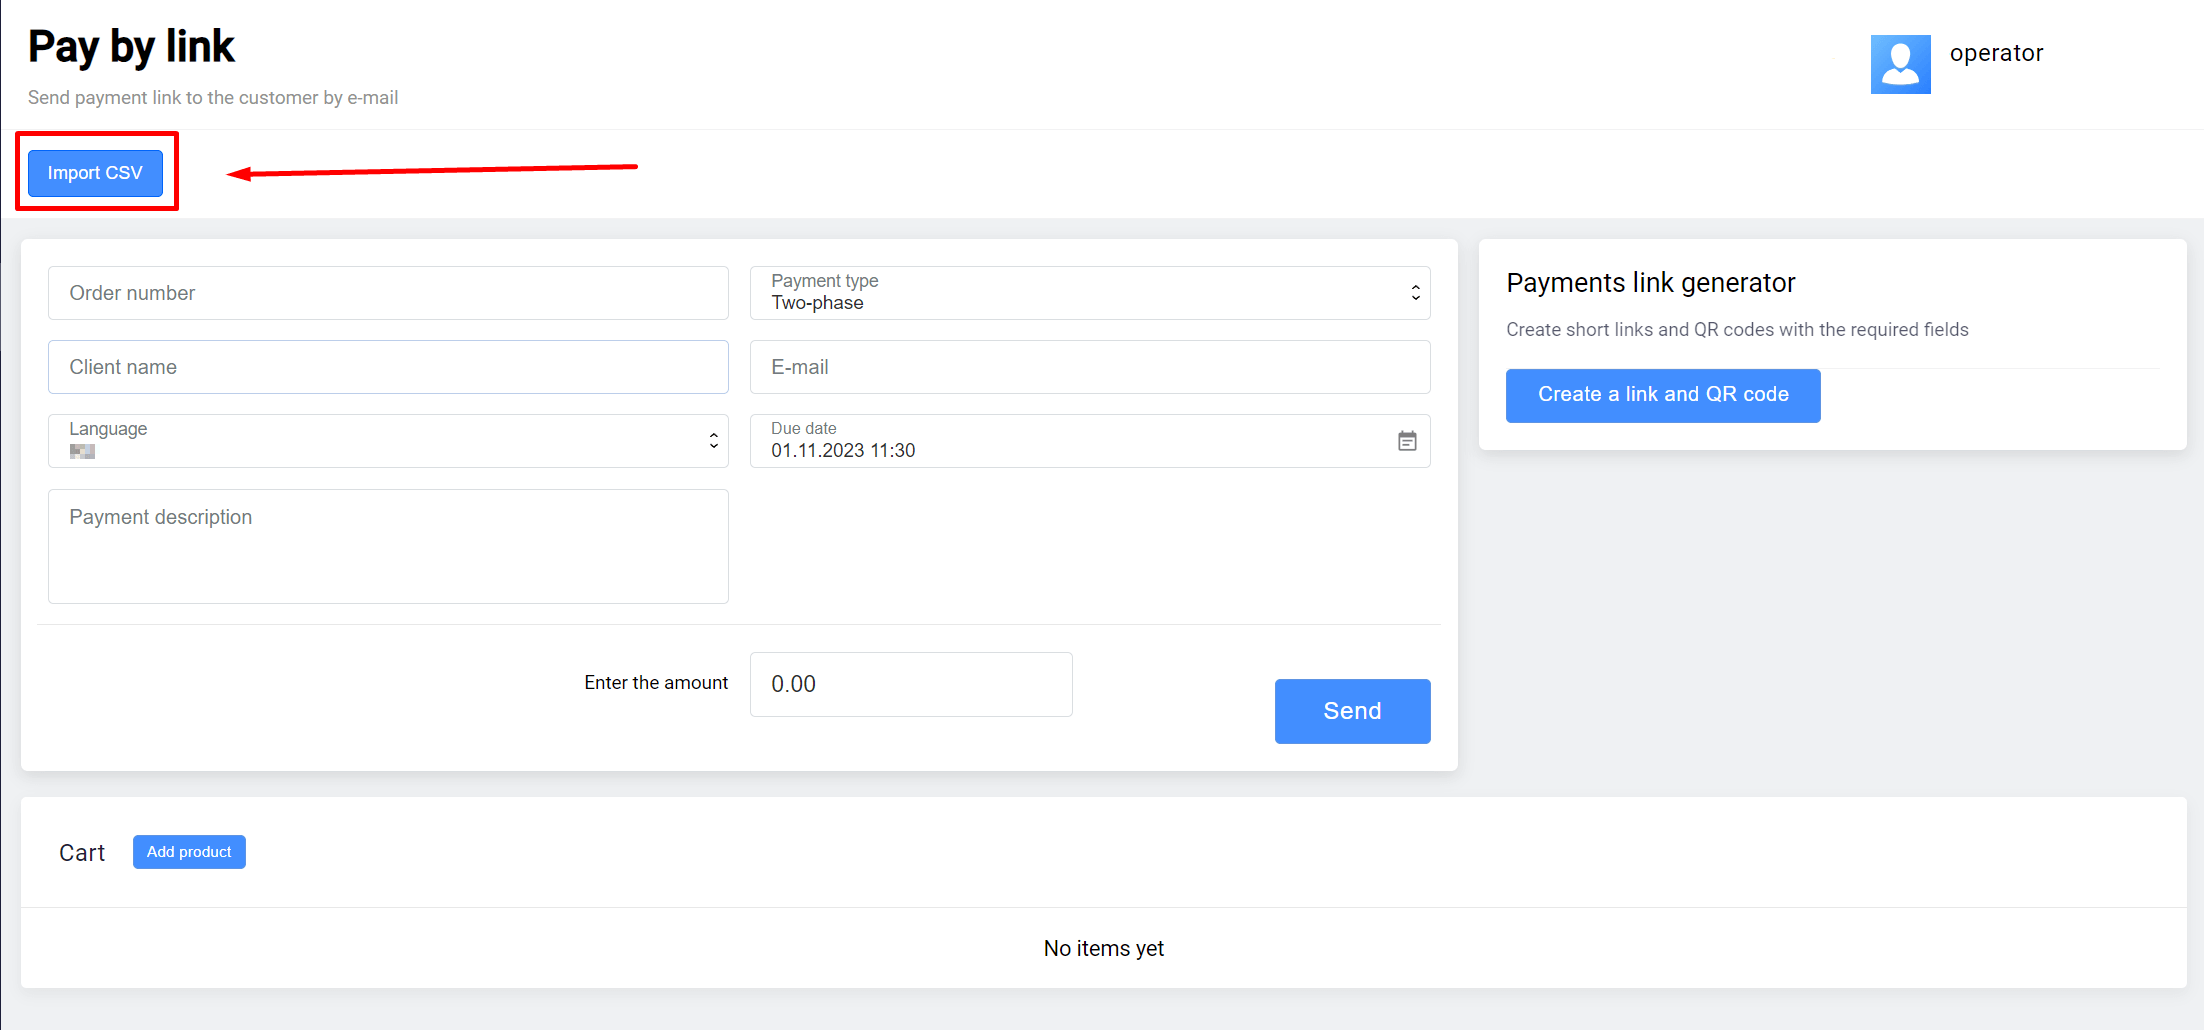Image resolution: width=2204 pixels, height=1030 pixels.
Task: Focus the Order number field
Action: click(388, 293)
